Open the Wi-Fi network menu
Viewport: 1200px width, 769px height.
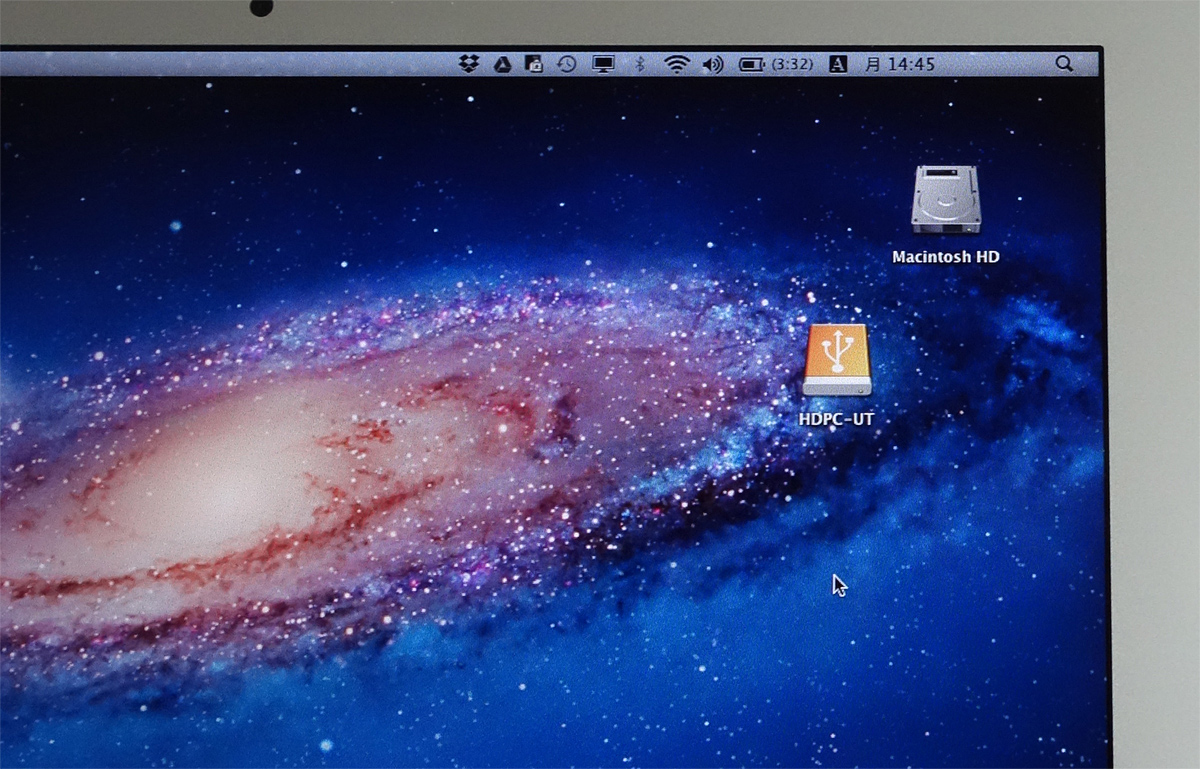pos(677,64)
